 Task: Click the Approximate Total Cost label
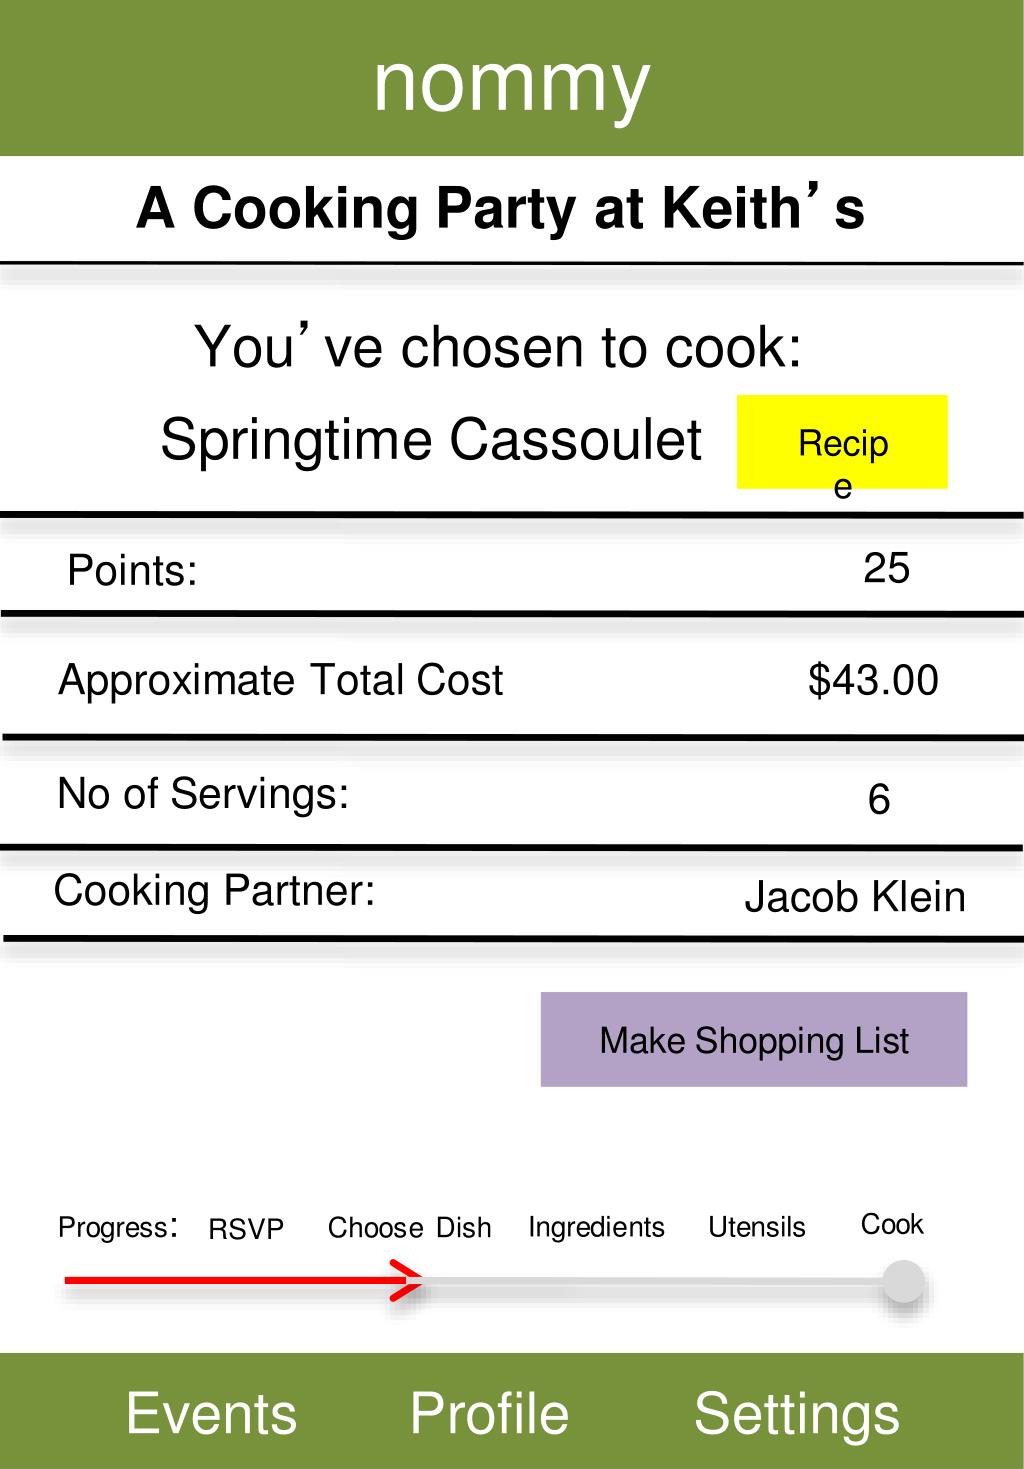click(x=280, y=680)
